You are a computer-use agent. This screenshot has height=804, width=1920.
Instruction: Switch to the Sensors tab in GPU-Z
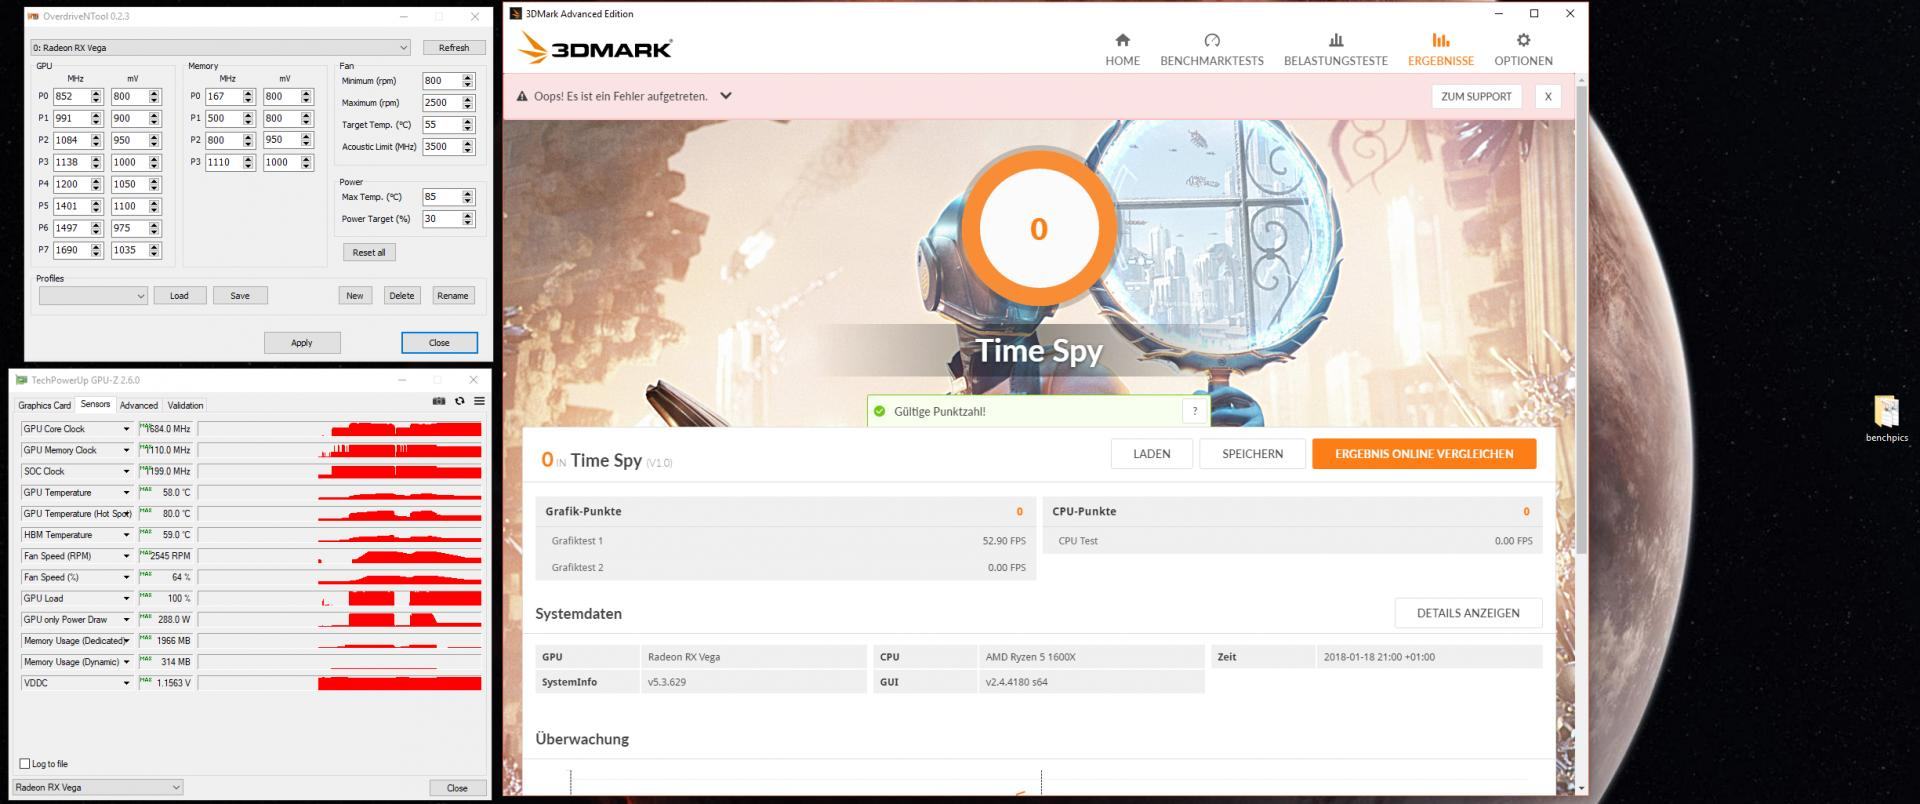95,404
